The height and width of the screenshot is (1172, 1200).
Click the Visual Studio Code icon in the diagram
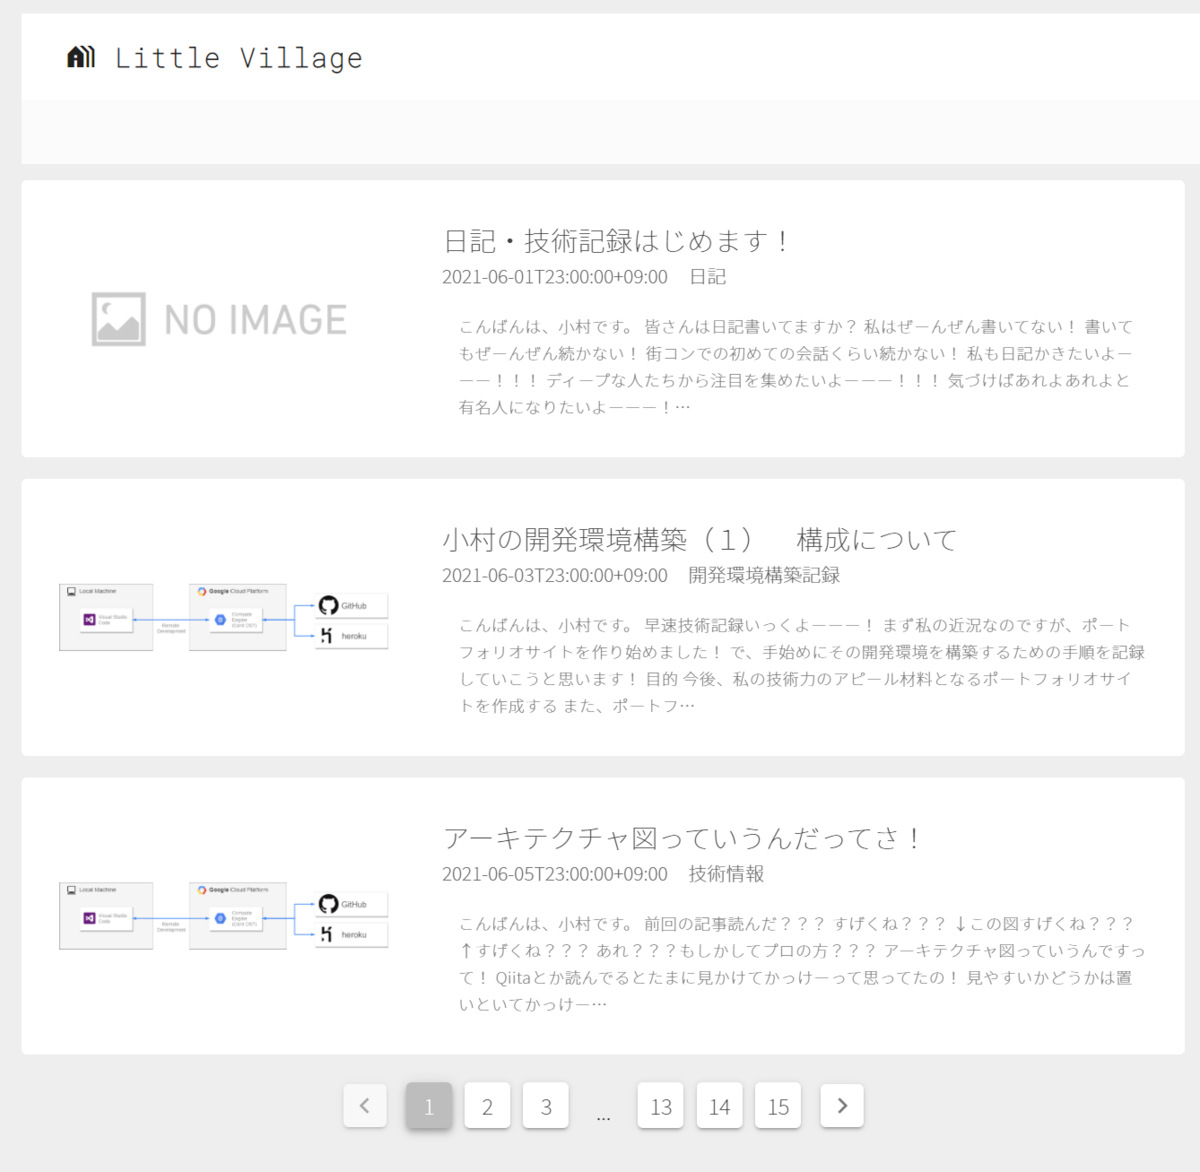pyautogui.click(x=92, y=620)
